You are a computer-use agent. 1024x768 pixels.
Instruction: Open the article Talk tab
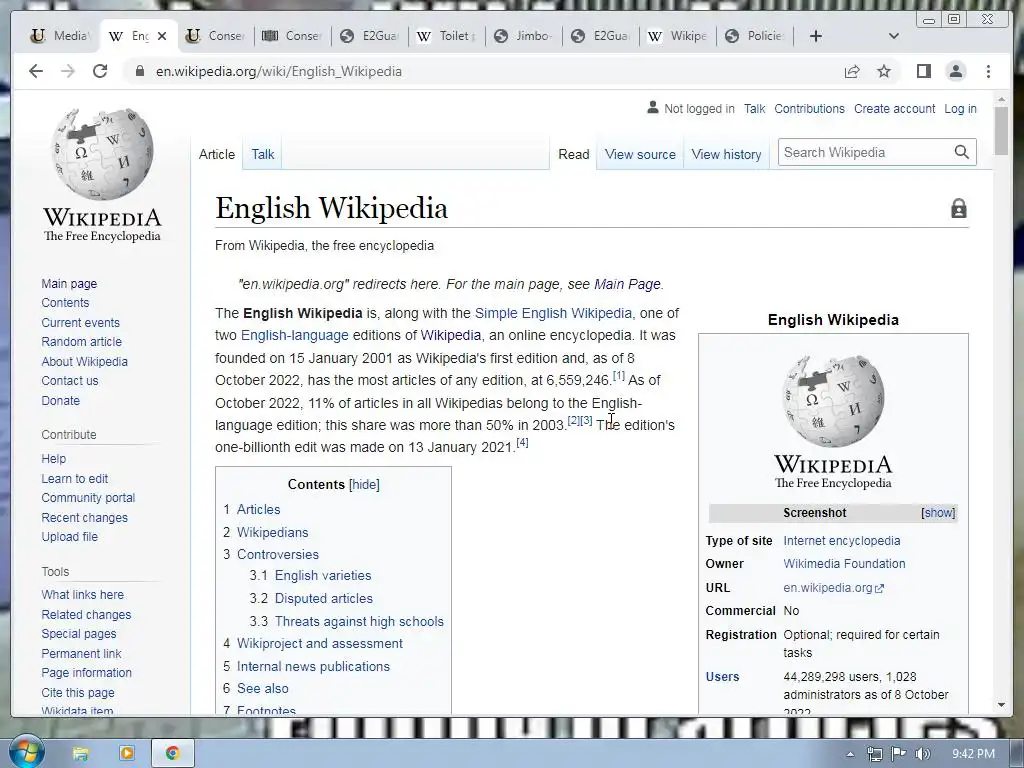click(x=263, y=154)
